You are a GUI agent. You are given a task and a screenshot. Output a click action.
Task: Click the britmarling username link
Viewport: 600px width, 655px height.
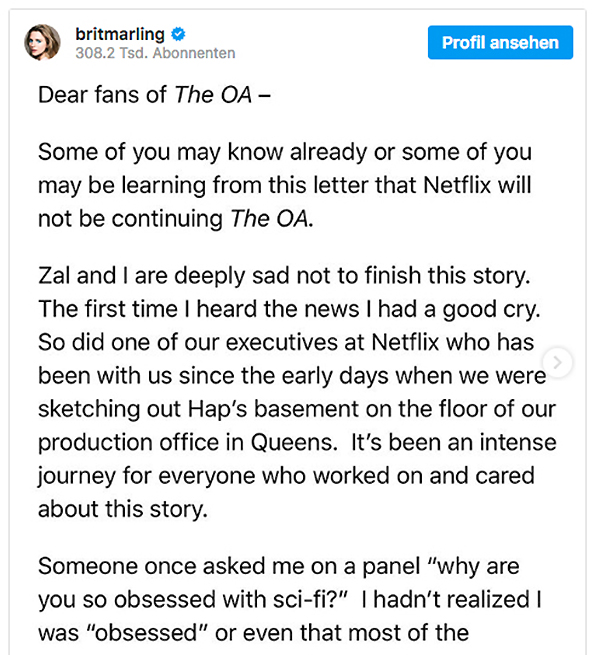coord(120,34)
